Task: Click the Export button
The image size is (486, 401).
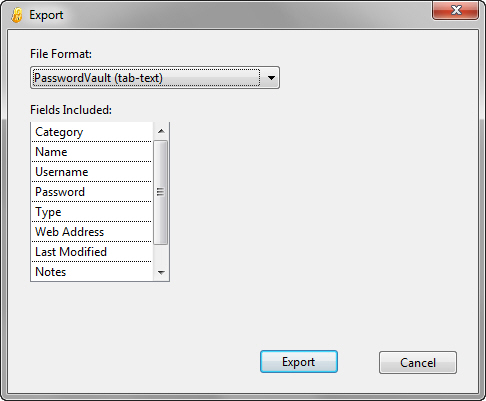Action: pyautogui.click(x=299, y=362)
